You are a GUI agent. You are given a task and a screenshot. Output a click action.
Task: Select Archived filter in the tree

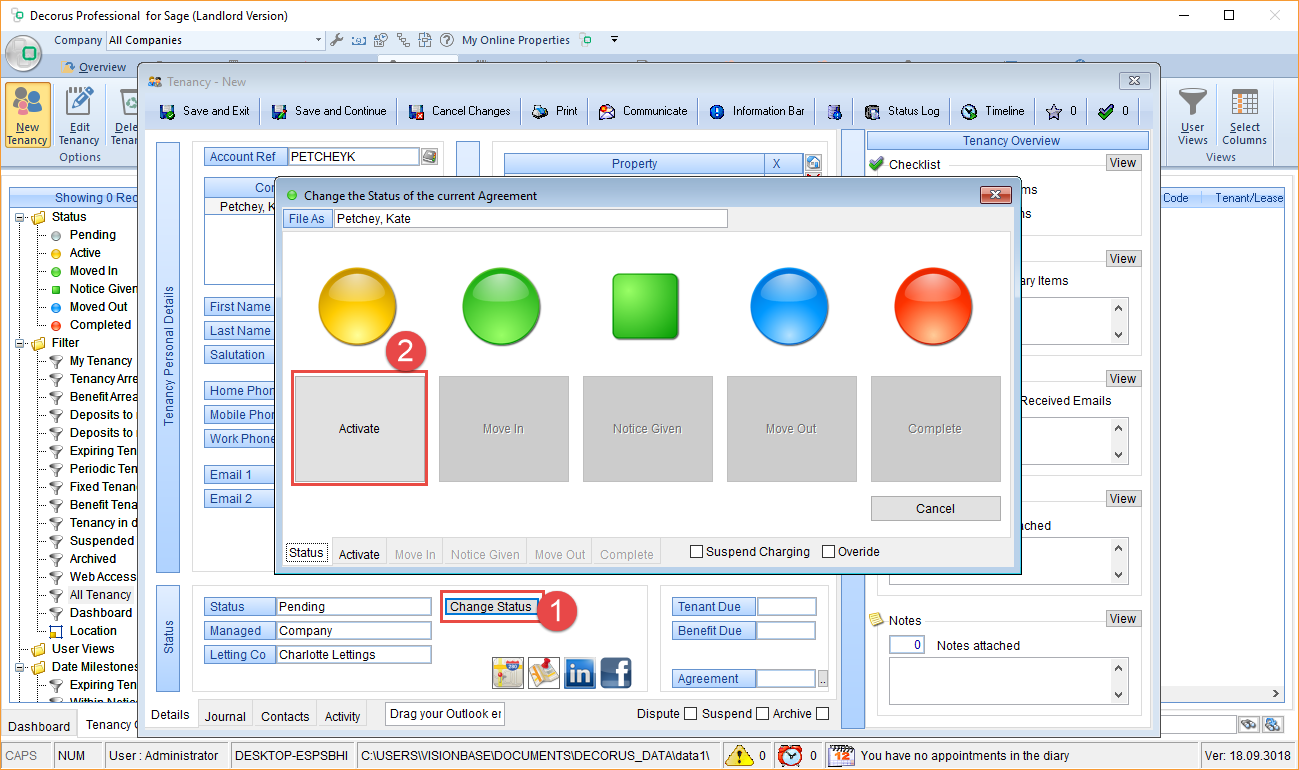[93, 559]
